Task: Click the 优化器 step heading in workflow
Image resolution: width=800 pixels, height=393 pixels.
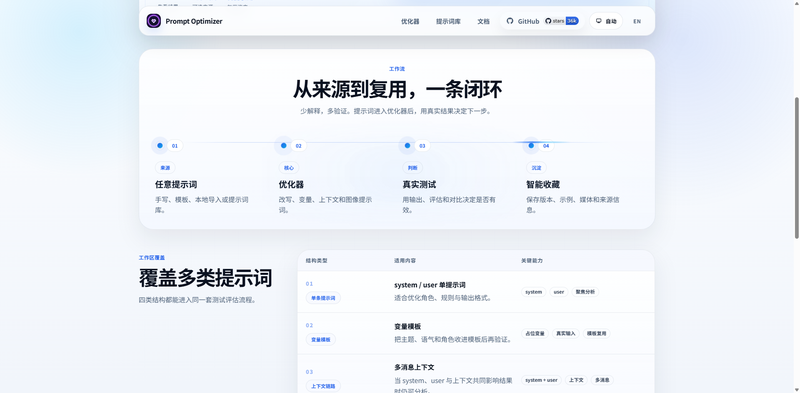Action: click(x=291, y=184)
